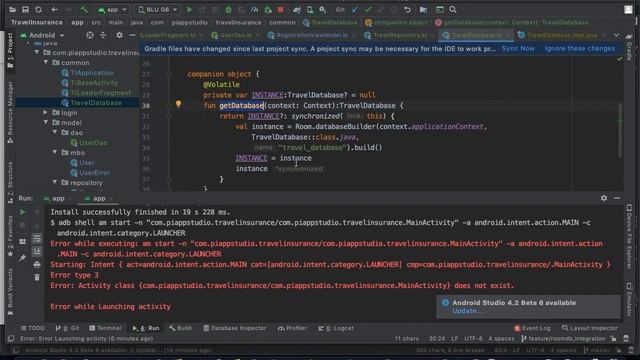This screenshot has height=360, width=640.
Task: Open the Android project view dropdown
Action: (42, 36)
